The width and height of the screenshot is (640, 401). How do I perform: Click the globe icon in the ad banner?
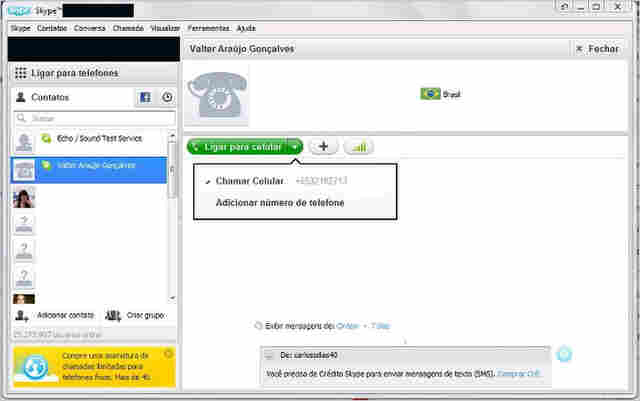coord(36,368)
